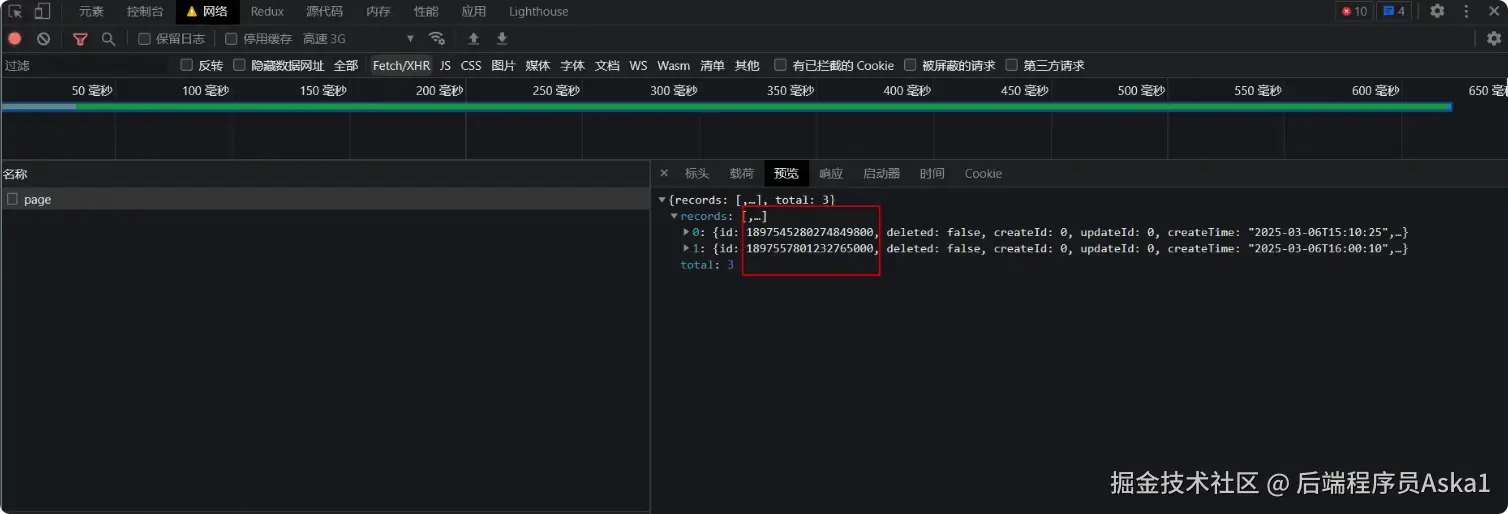Show the 启动器 details tab

pyautogui.click(x=882, y=173)
